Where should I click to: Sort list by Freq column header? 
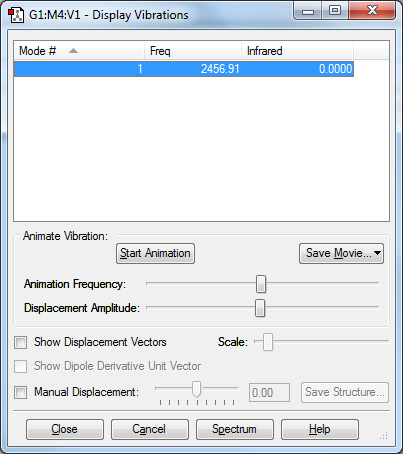click(193, 51)
